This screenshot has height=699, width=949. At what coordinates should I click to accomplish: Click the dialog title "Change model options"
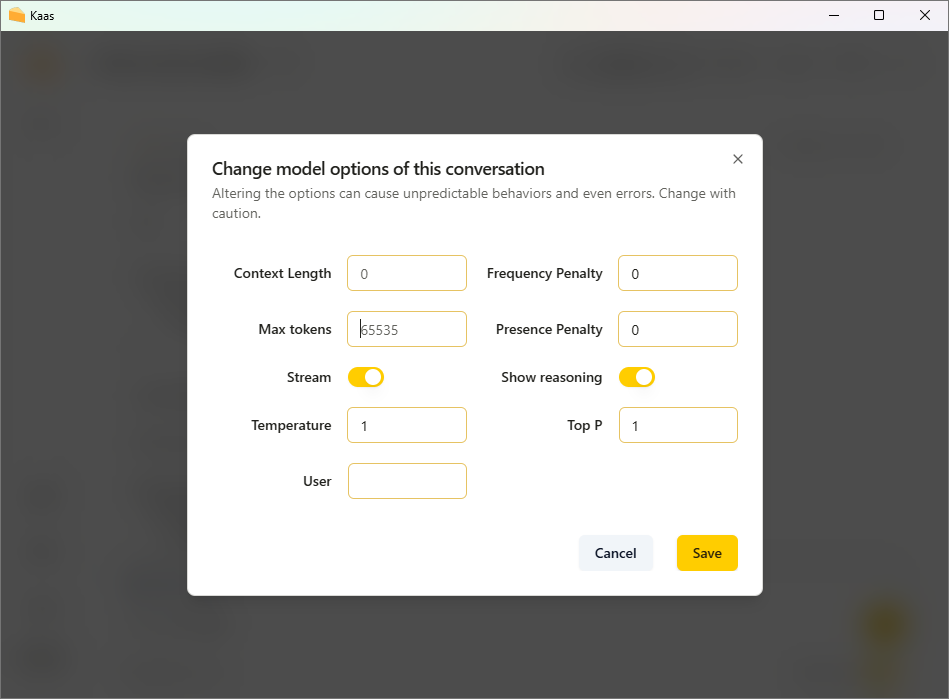(378, 169)
